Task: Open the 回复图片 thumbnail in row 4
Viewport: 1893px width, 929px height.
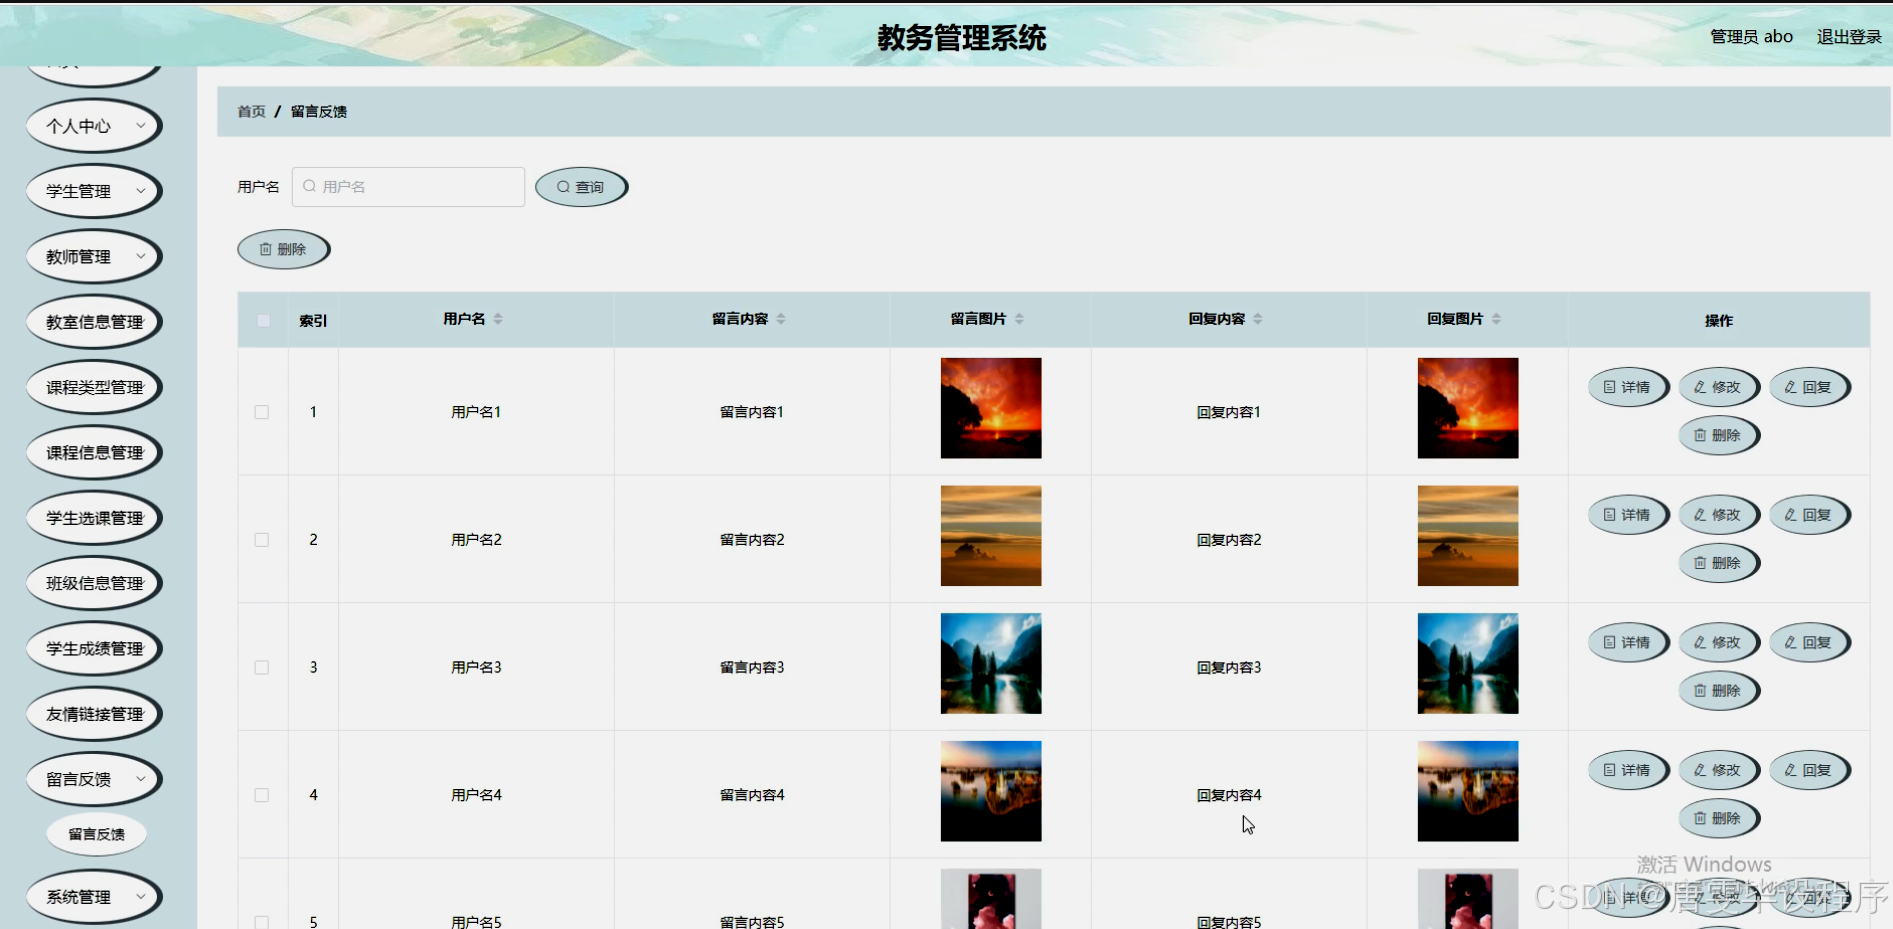Action: (1468, 791)
